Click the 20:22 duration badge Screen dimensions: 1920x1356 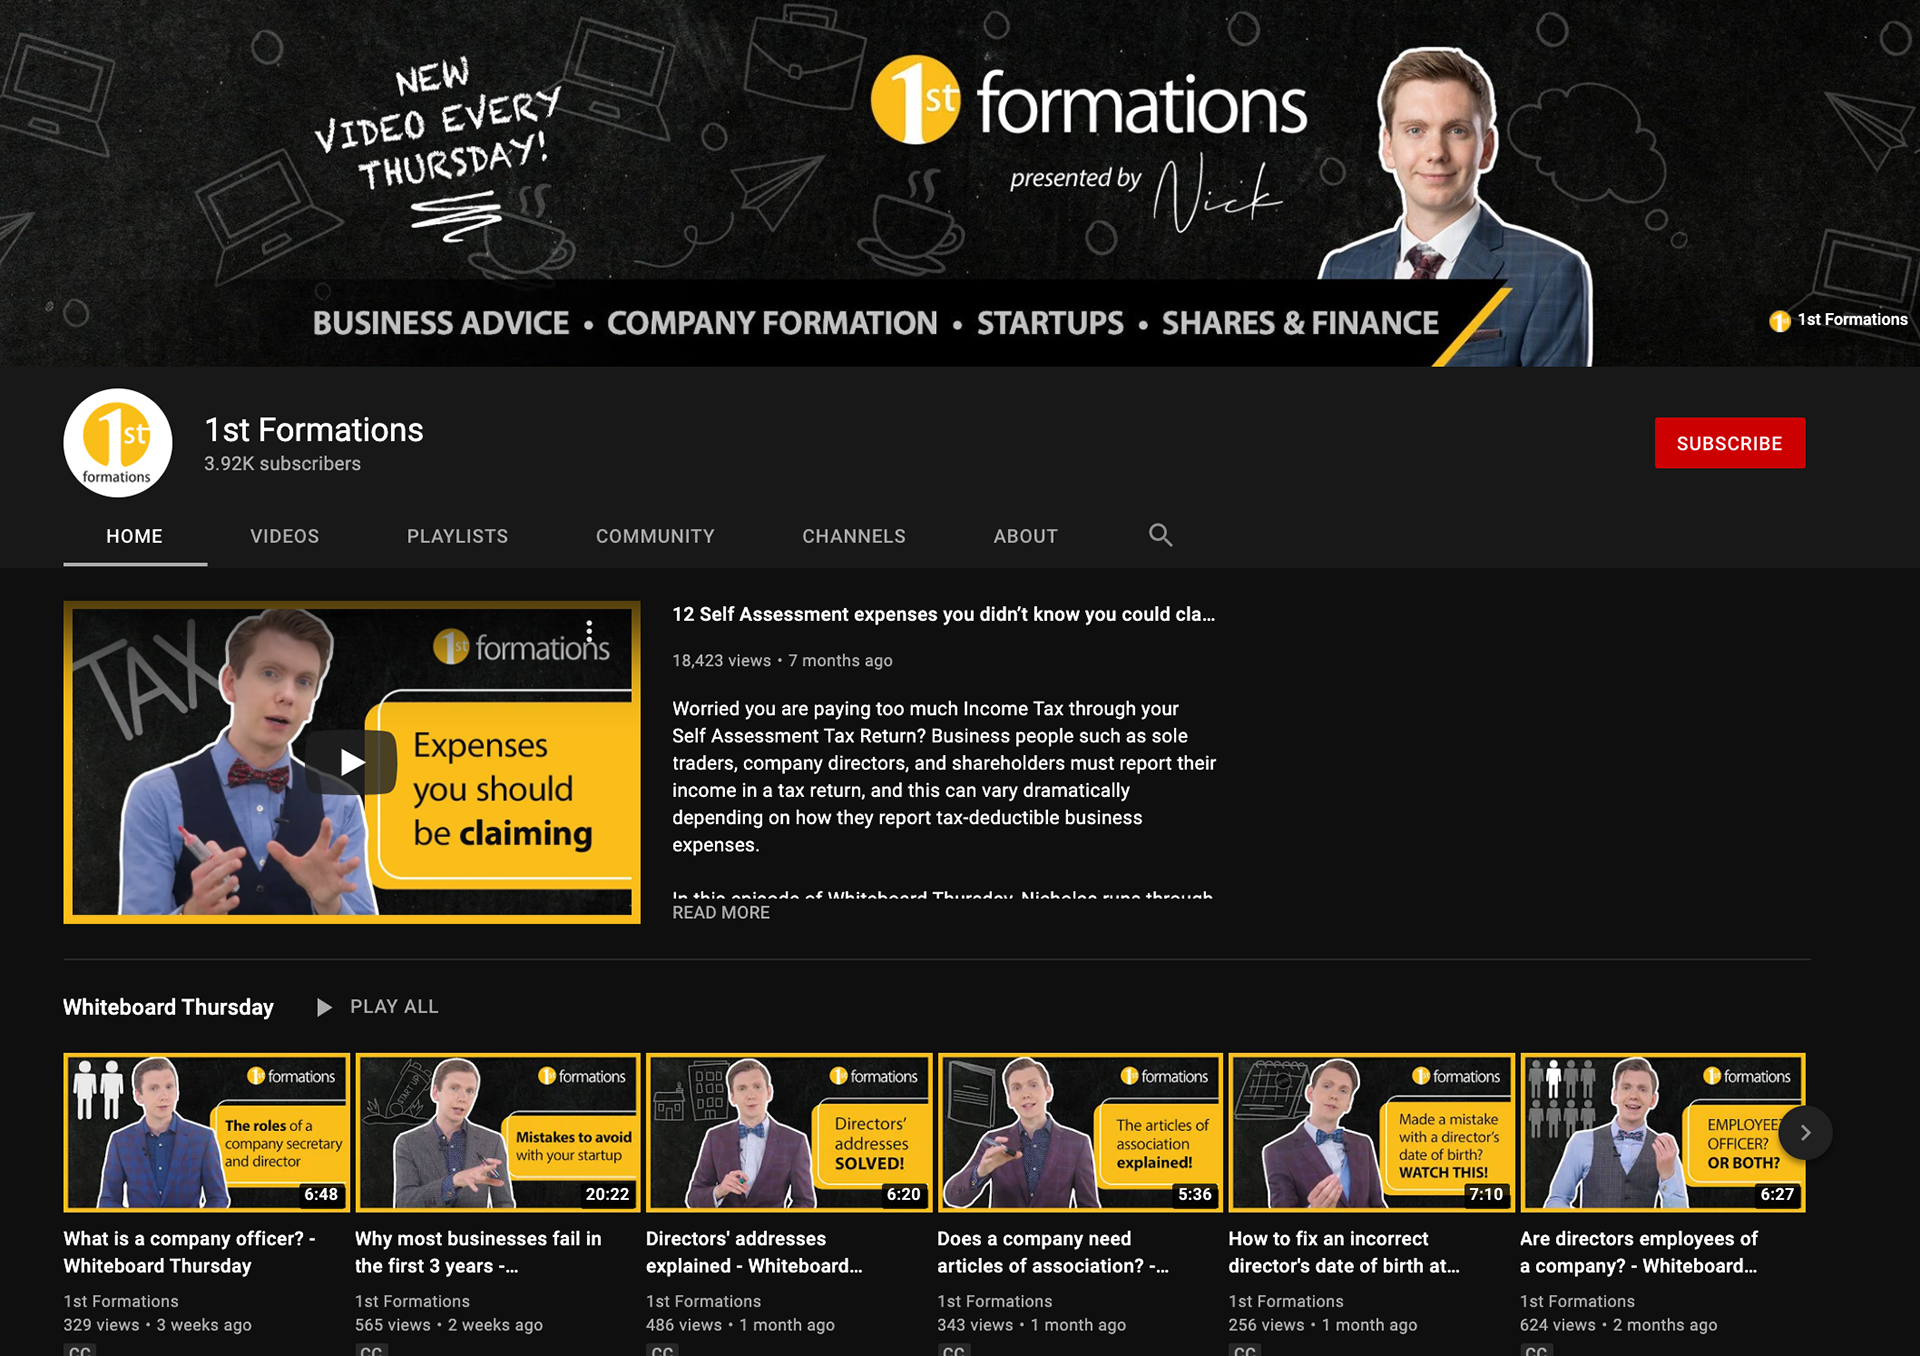click(x=607, y=1194)
